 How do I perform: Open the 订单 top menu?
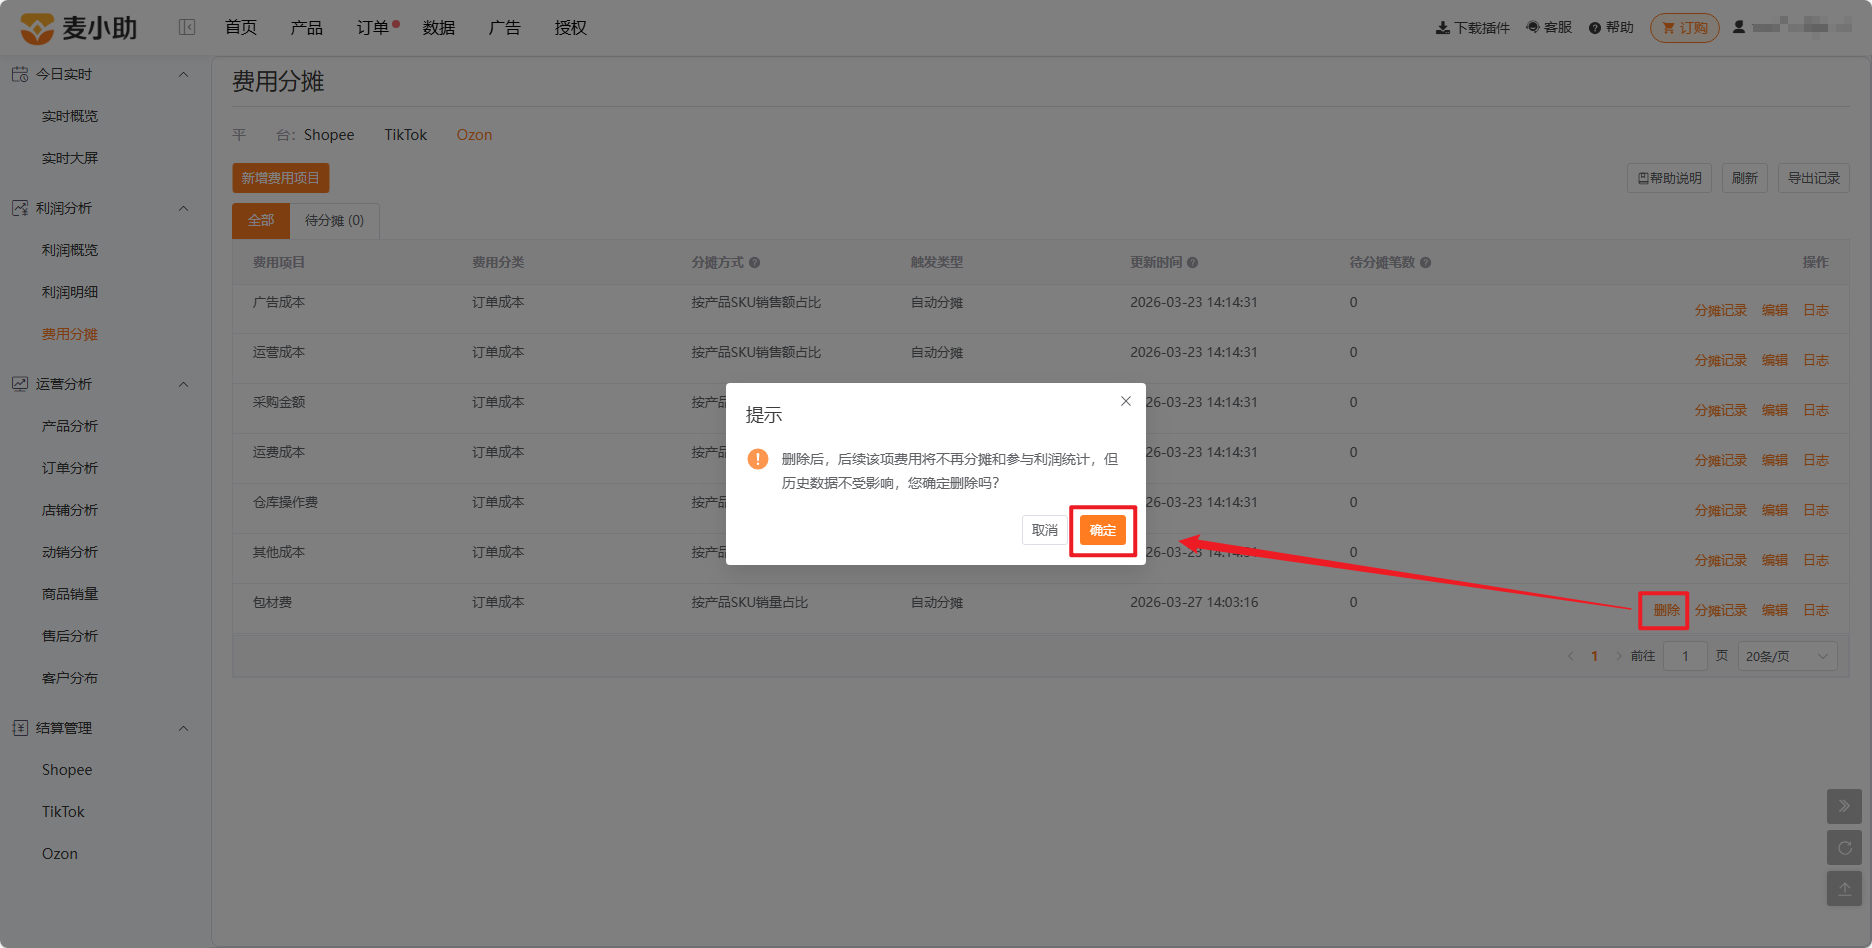373,28
